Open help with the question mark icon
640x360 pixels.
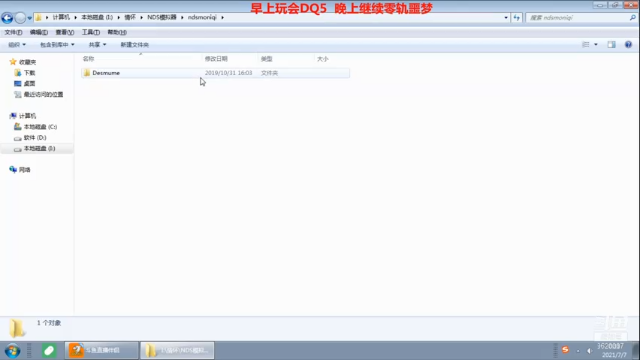click(x=628, y=44)
